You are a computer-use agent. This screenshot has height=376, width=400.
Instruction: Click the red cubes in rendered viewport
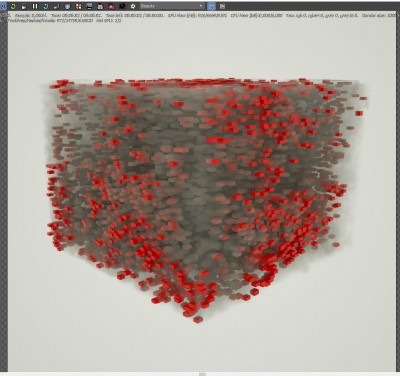pyautogui.click(x=200, y=200)
